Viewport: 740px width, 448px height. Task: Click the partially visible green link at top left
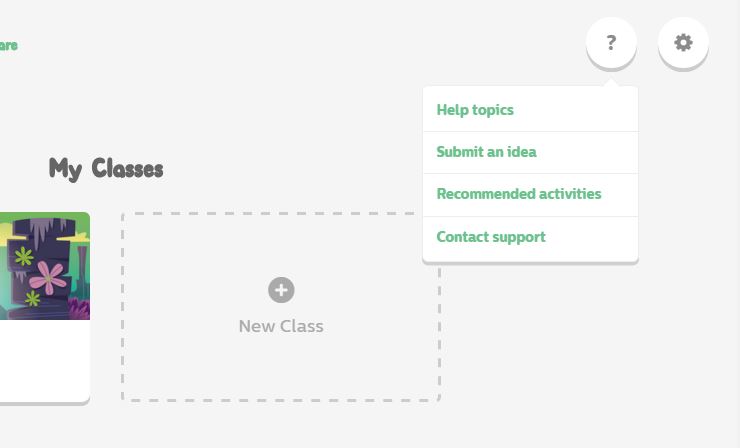coord(8,45)
